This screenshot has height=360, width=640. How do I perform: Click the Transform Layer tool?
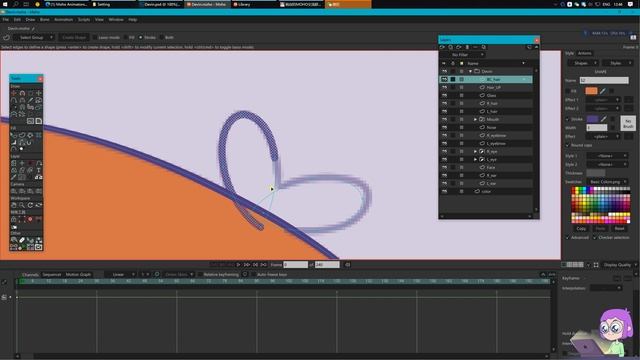pos(13,163)
